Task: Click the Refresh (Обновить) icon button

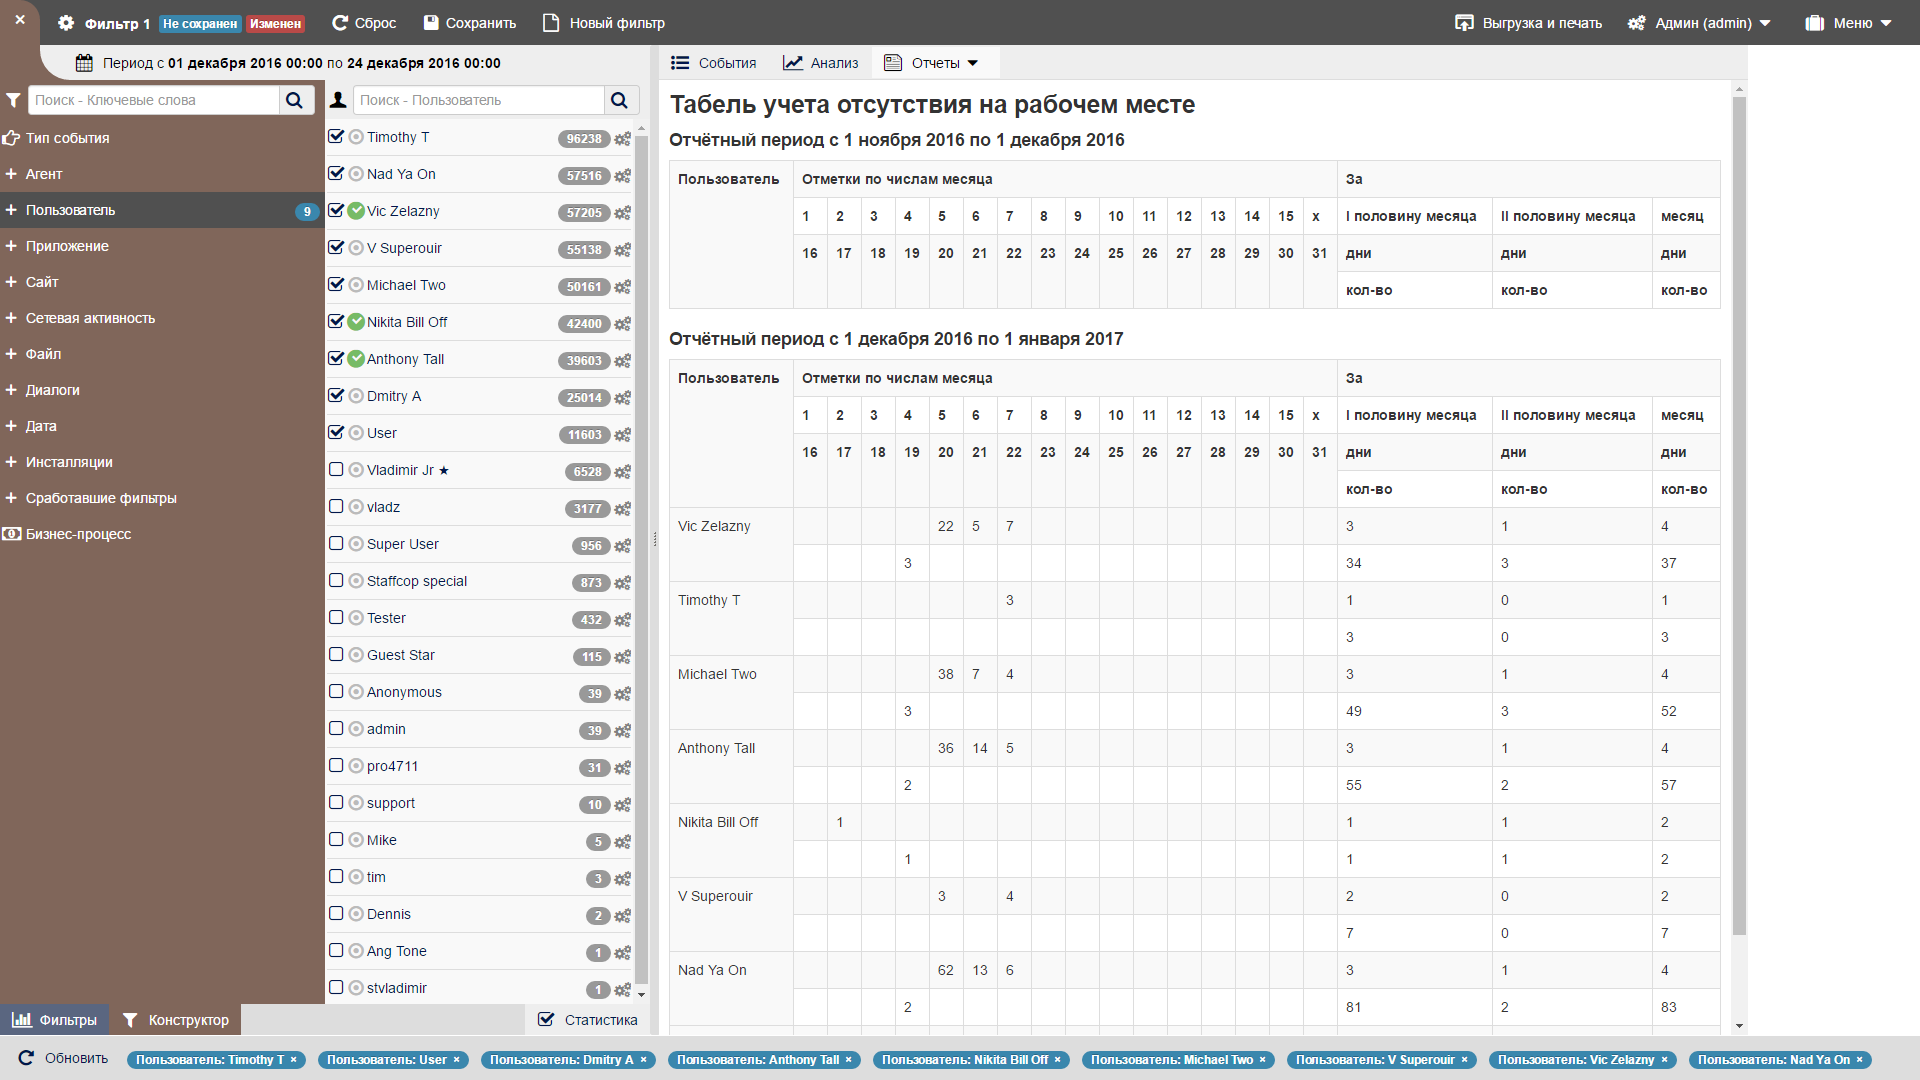Action: click(27, 1058)
